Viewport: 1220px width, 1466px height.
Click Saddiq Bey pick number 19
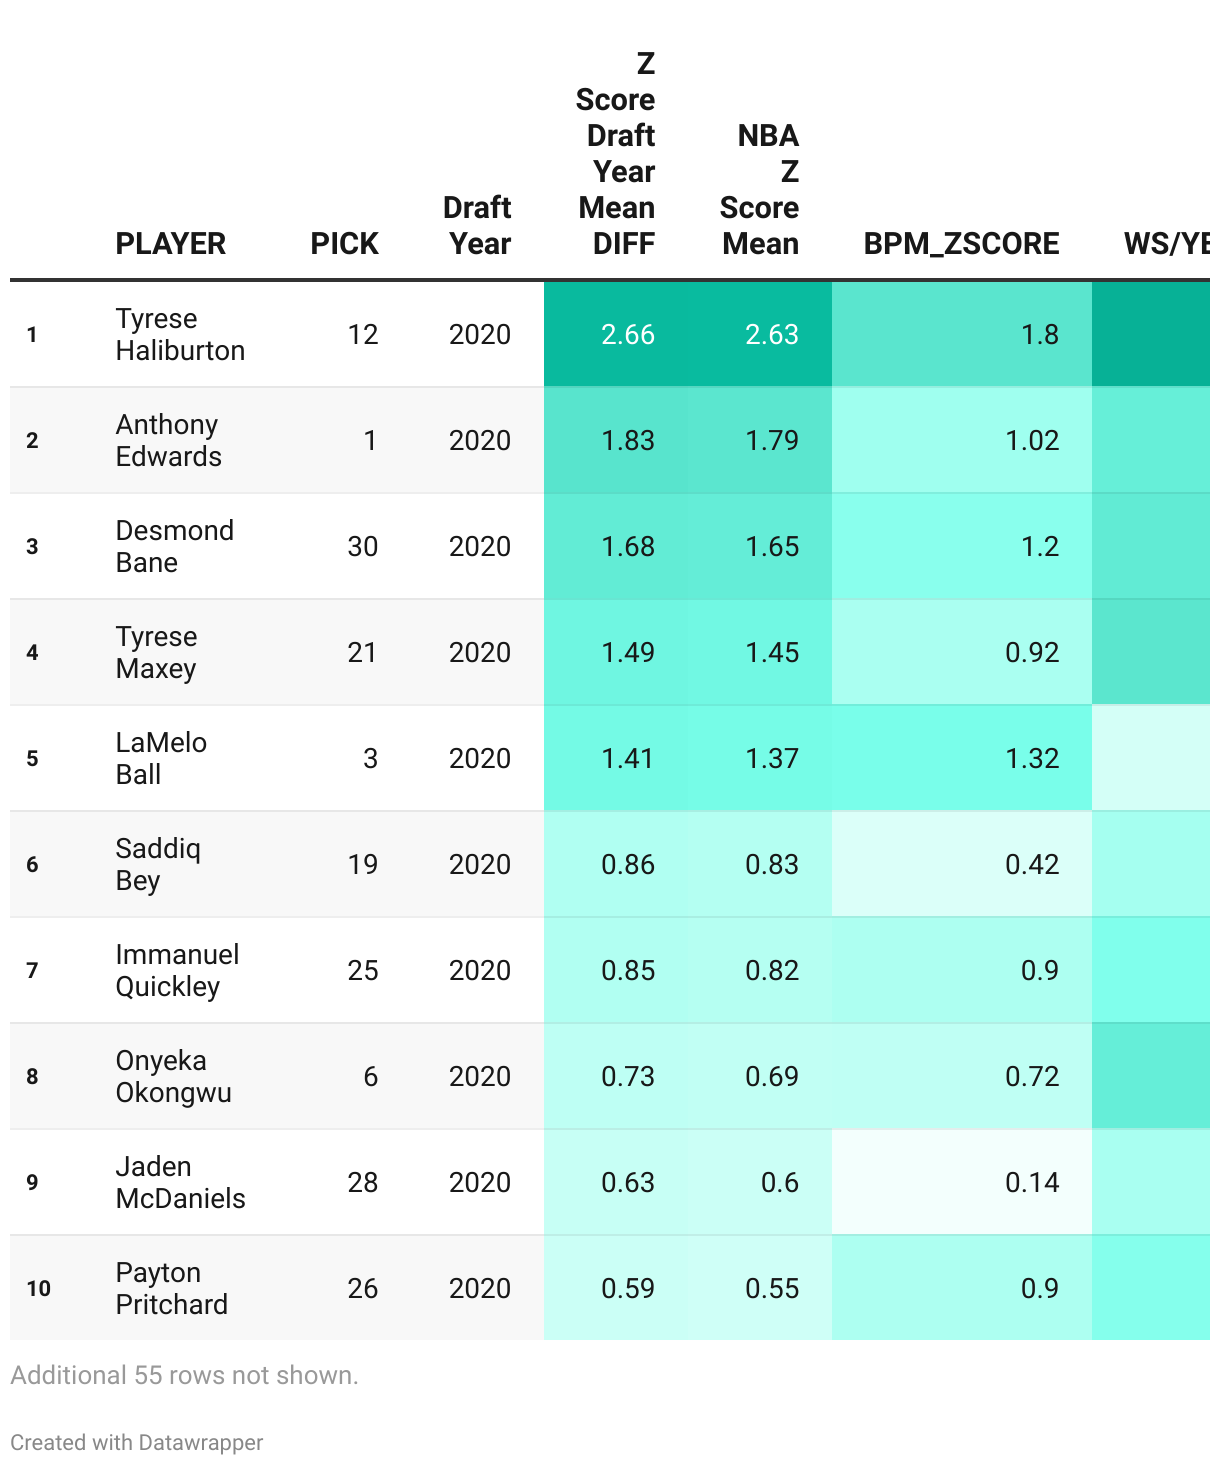363,864
